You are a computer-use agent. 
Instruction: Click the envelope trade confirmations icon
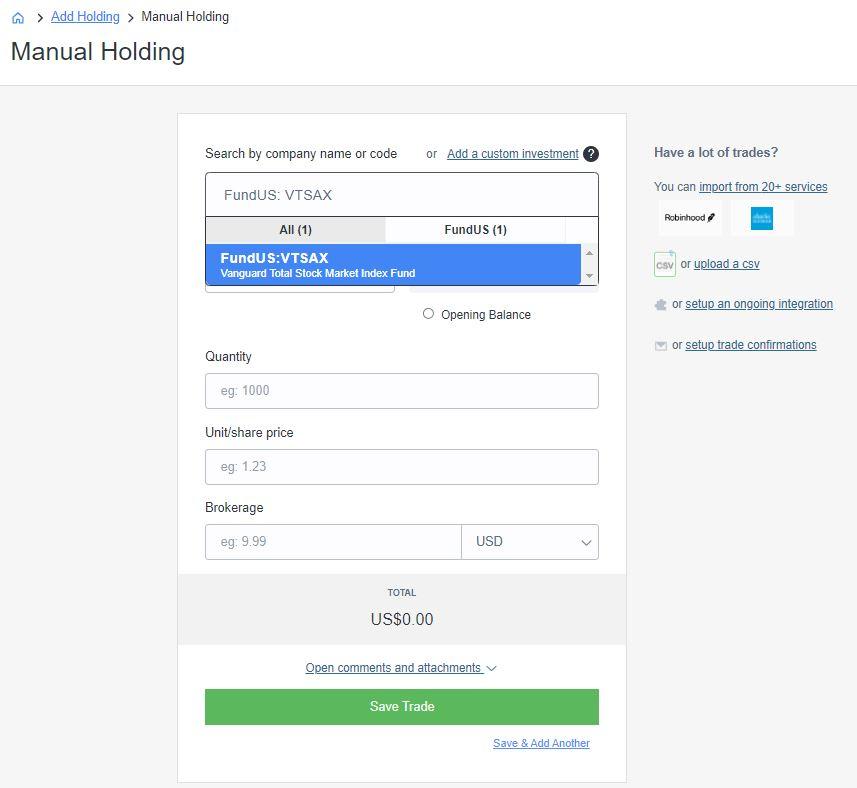(661, 344)
